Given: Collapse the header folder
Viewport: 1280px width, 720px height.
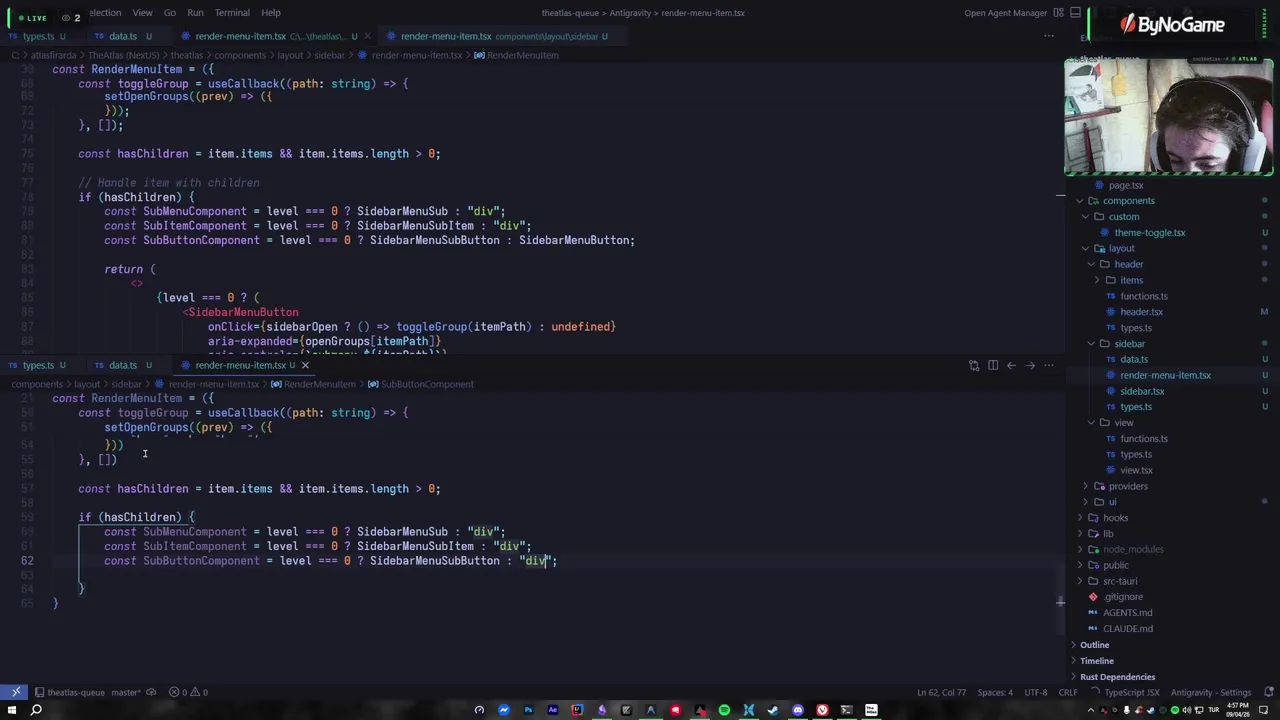Looking at the screenshot, I should [x=1128, y=265].
